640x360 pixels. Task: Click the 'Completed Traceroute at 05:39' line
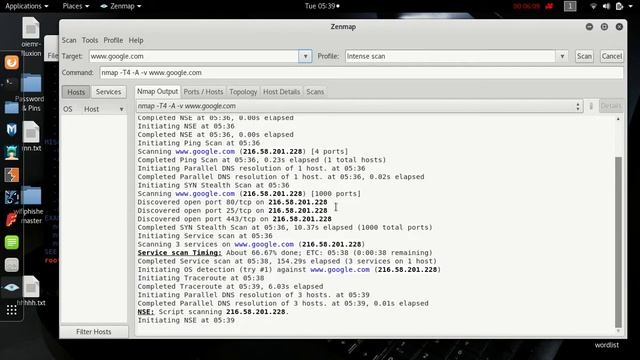tap(230, 287)
